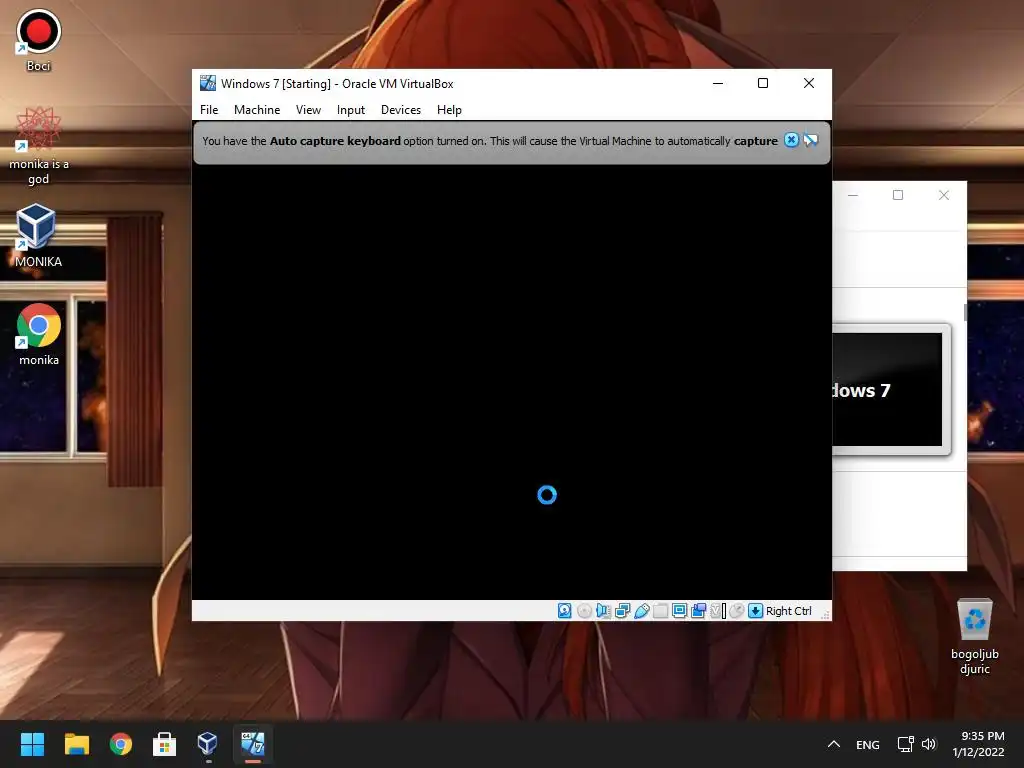Image resolution: width=1024 pixels, height=768 pixels.
Task: Select the bogoljub djuric Recycle Bin icon
Action: 974,637
